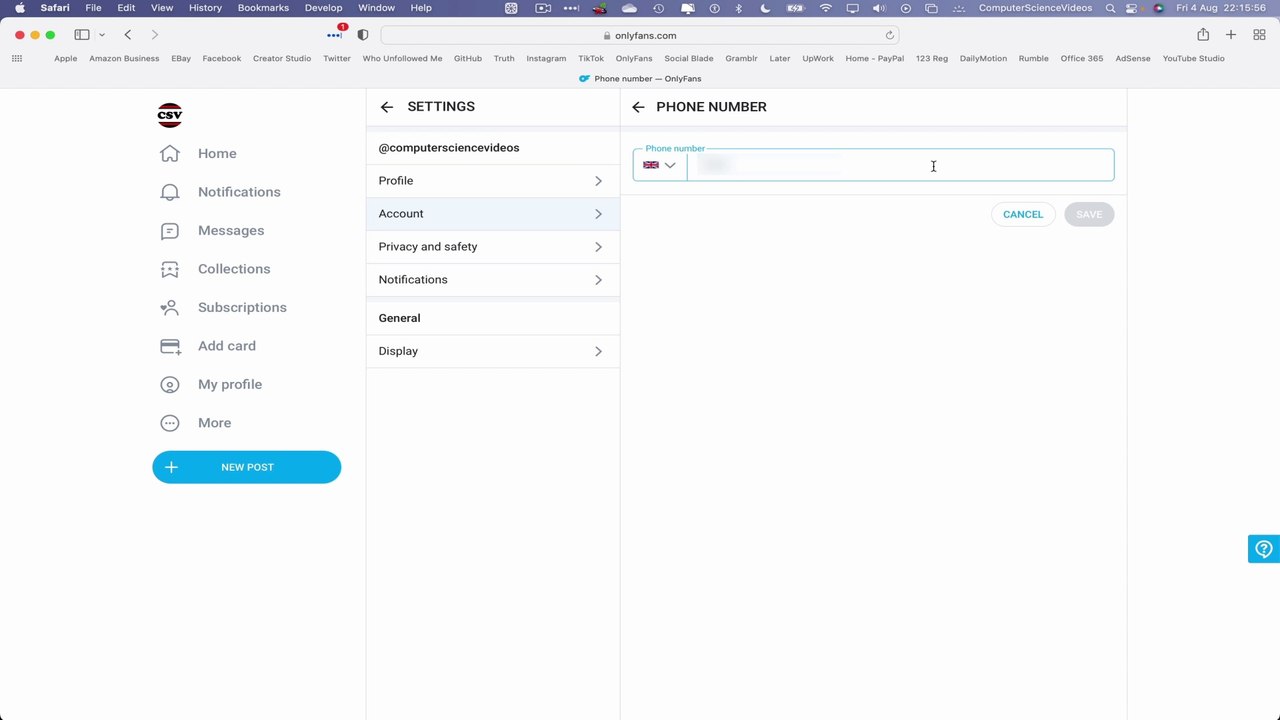Open the country code flag dropdown
The height and width of the screenshot is (720, 1280).
pos(660,165)
